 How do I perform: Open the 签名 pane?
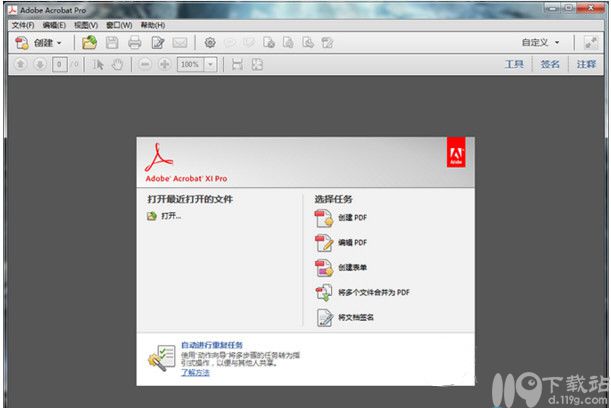550,64
